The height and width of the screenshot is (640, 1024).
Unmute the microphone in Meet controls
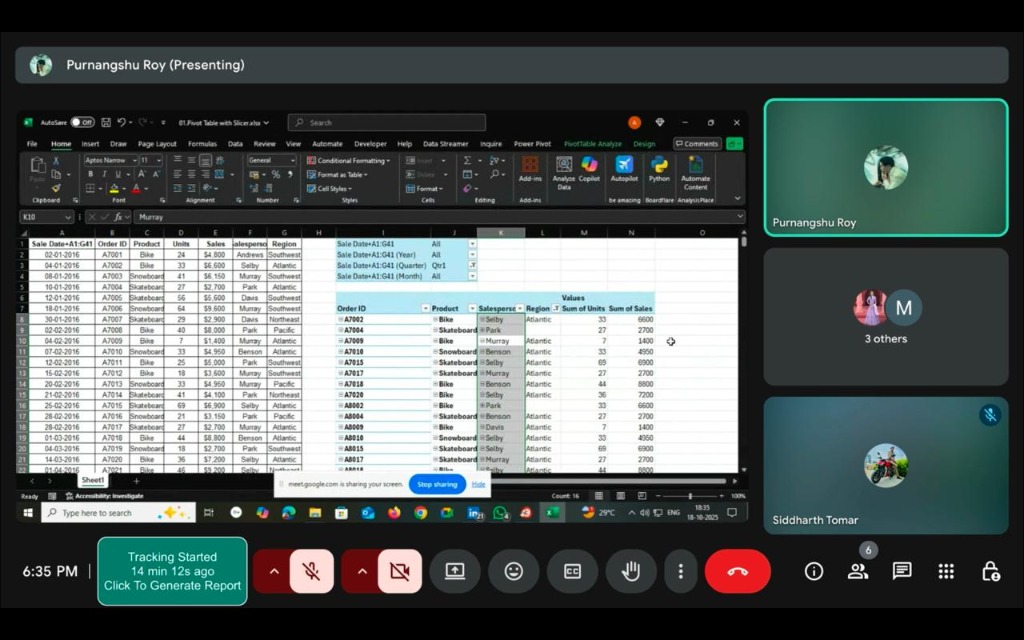click(x=312, y=571)
